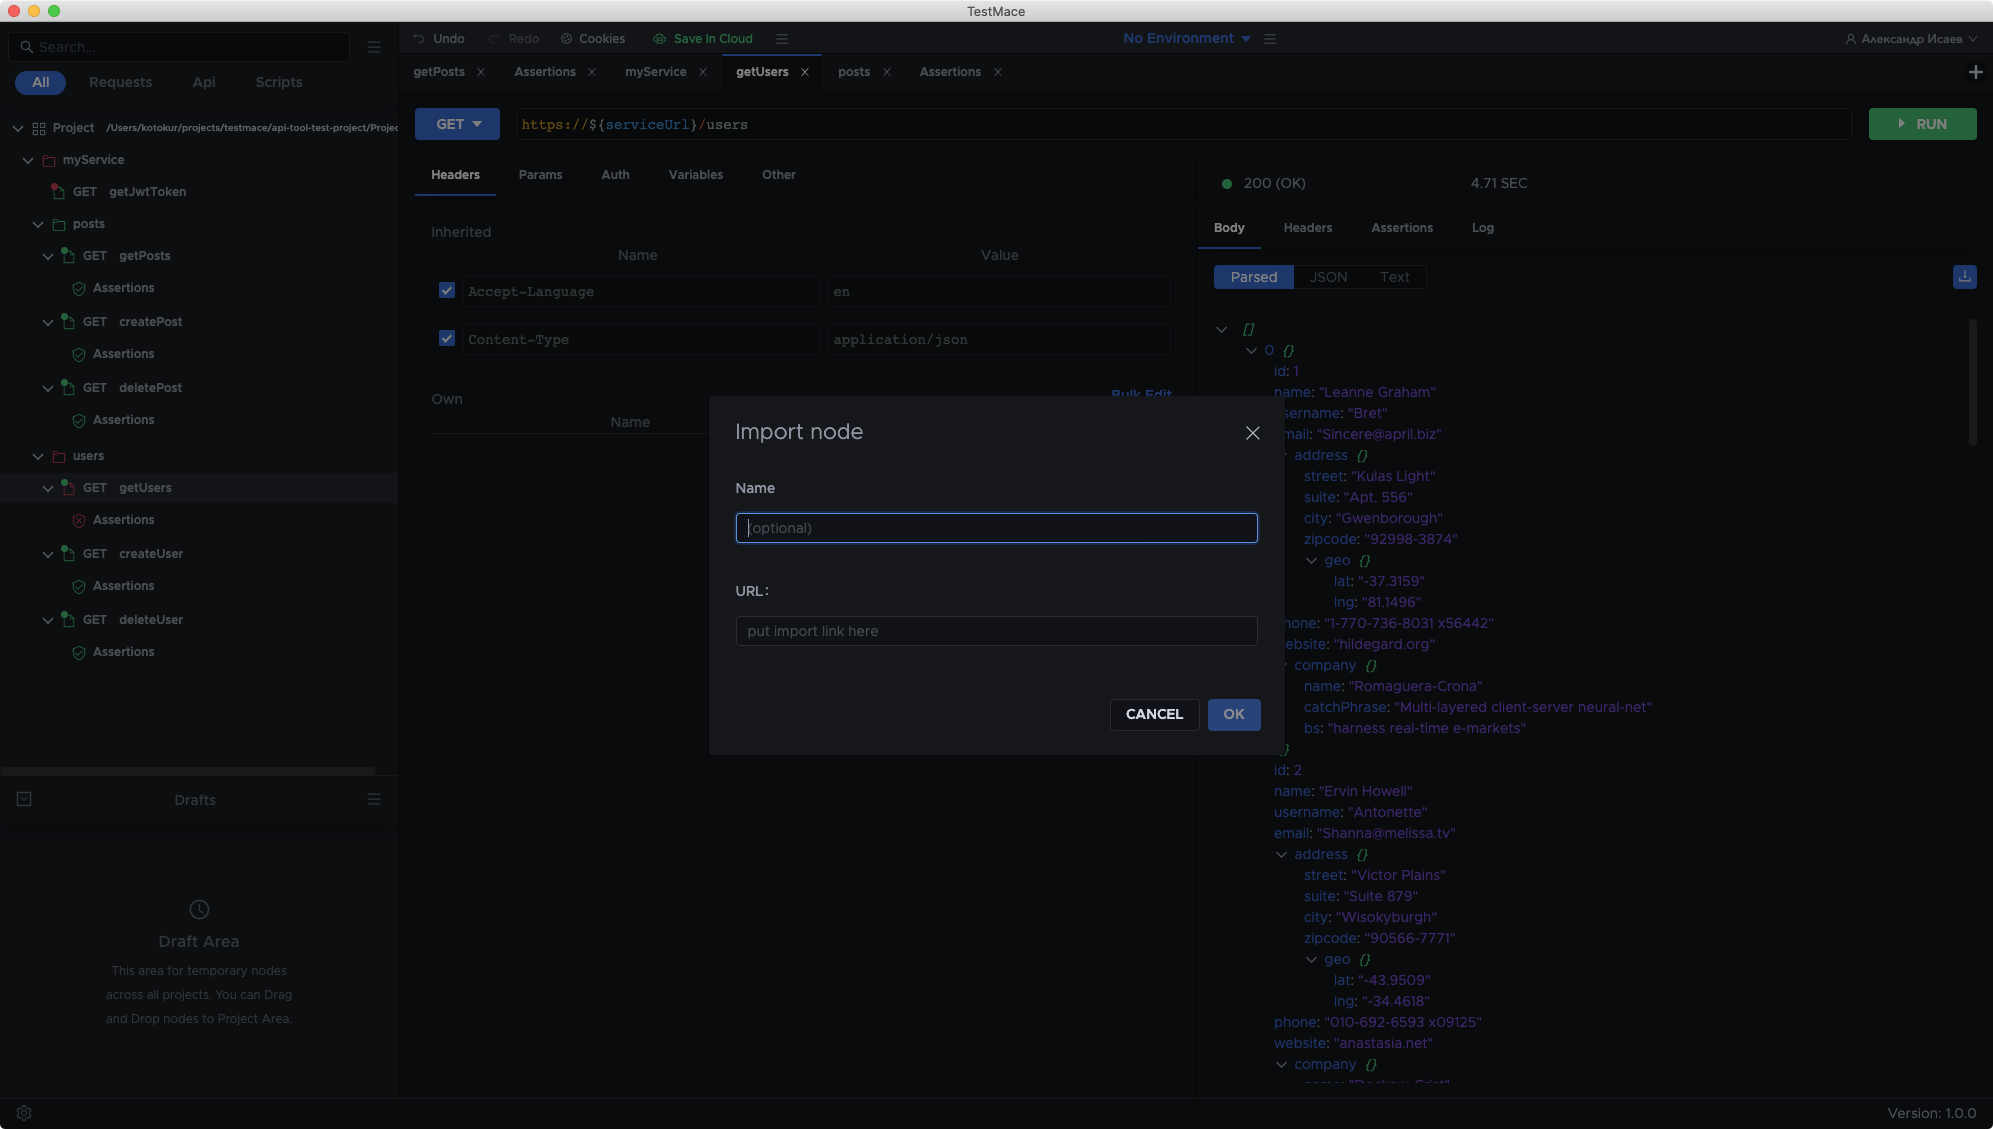Click the CANCEL button
The image size is (1993, 1129).
point(1154,714)
